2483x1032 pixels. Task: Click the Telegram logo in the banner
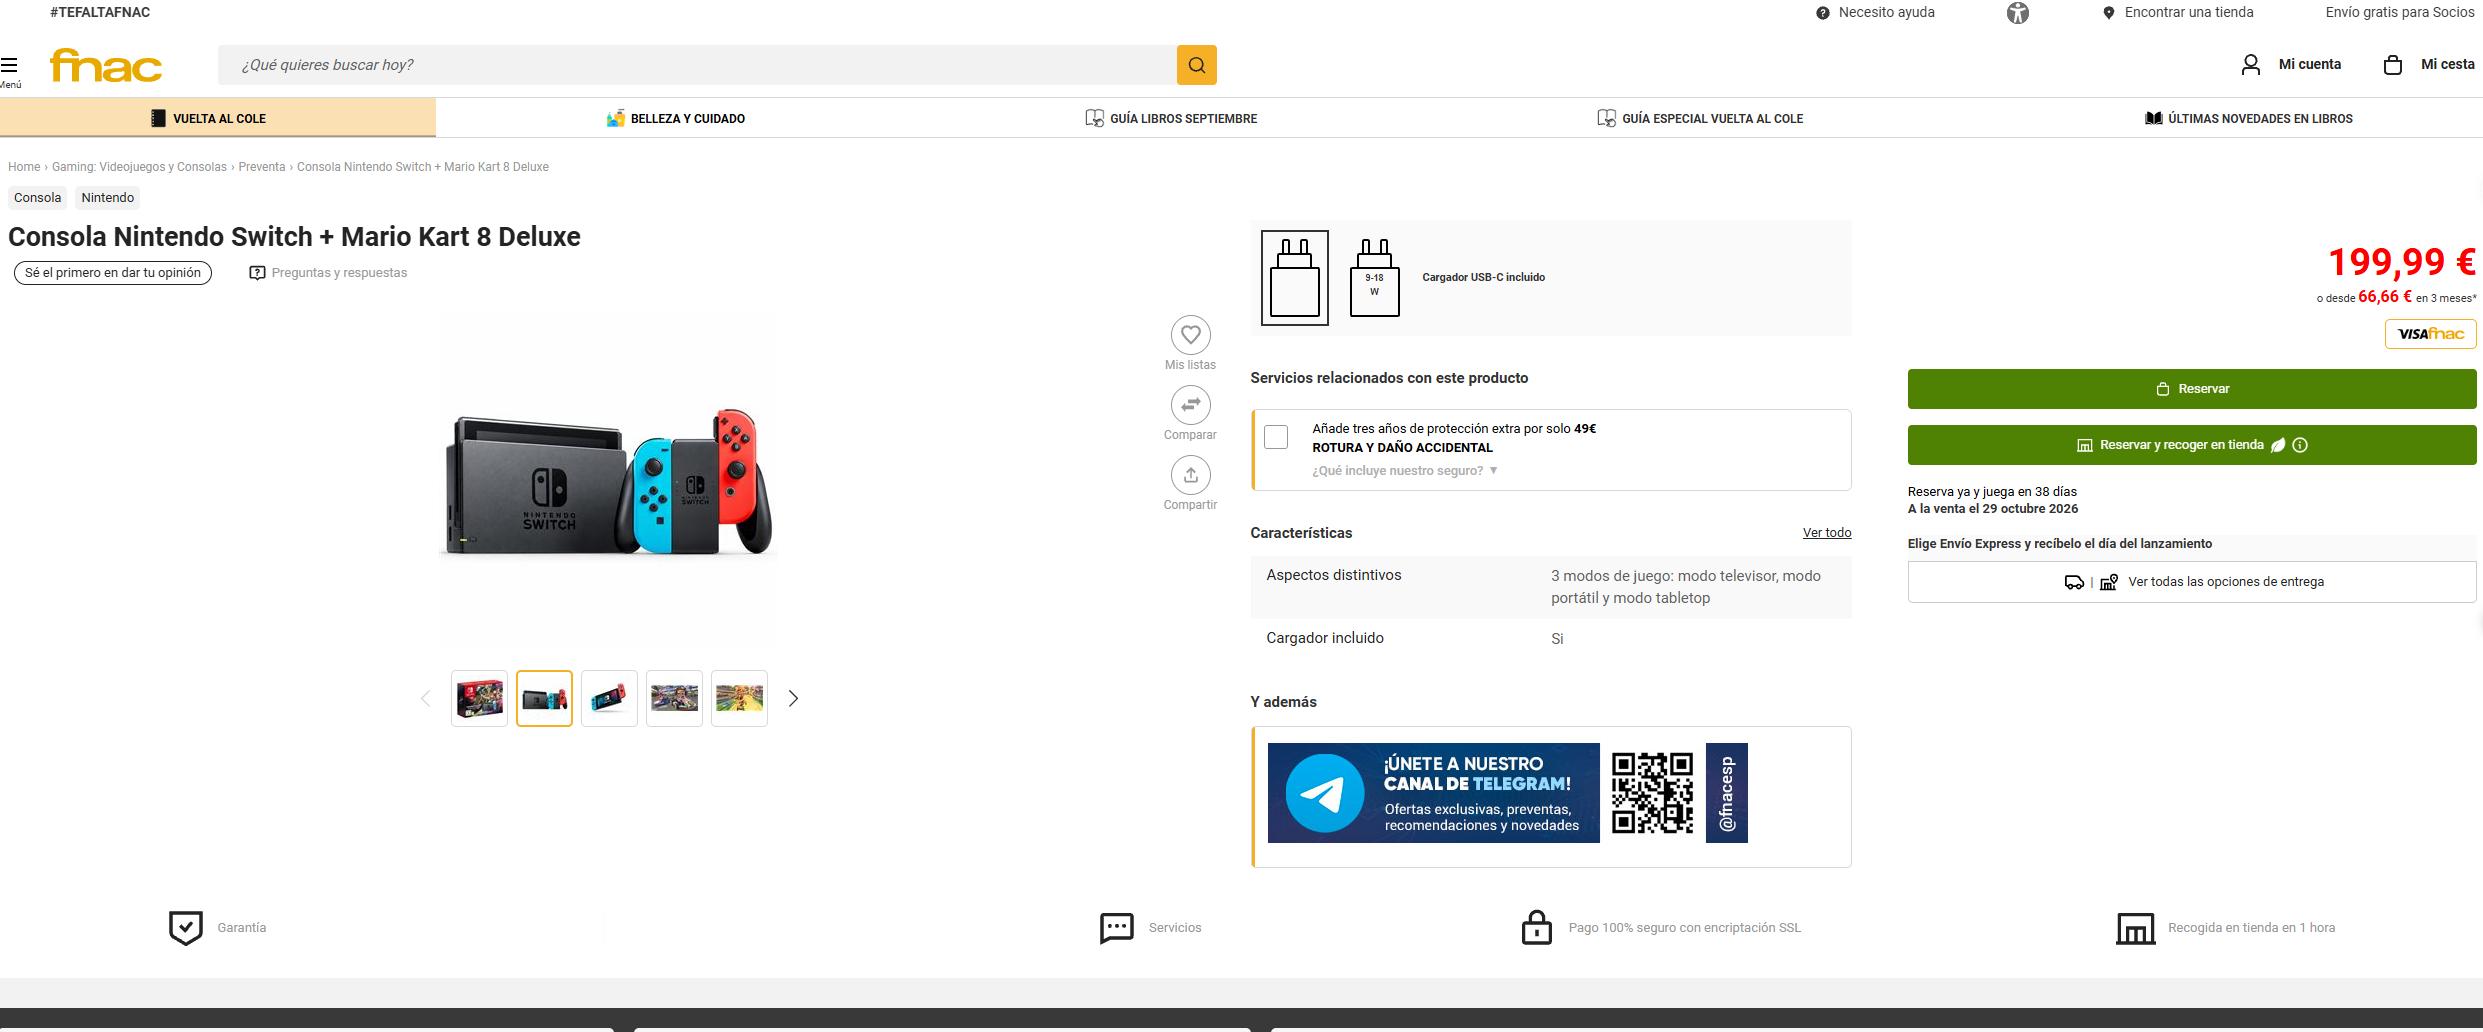(1325, 793)
